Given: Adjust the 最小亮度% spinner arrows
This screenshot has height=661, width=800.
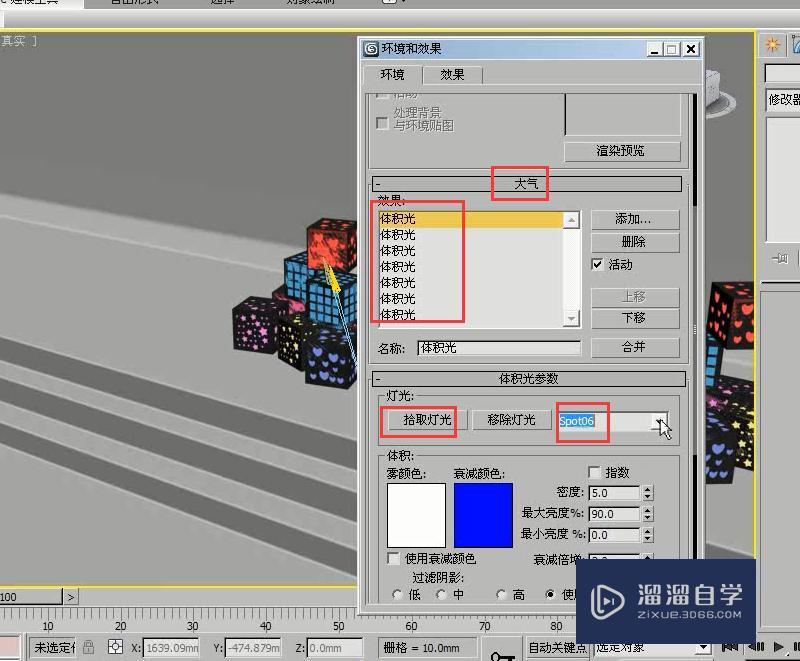Looking at the screenshot, I should (x=647, y=535).
